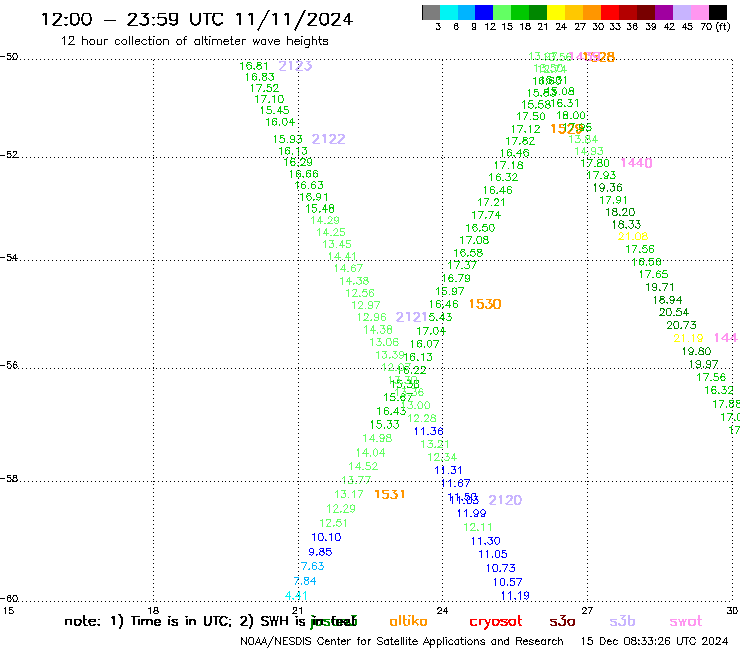This screenshot has width=740, height=650.
Task: Click the wave height value 15.45
Action: 275,110
